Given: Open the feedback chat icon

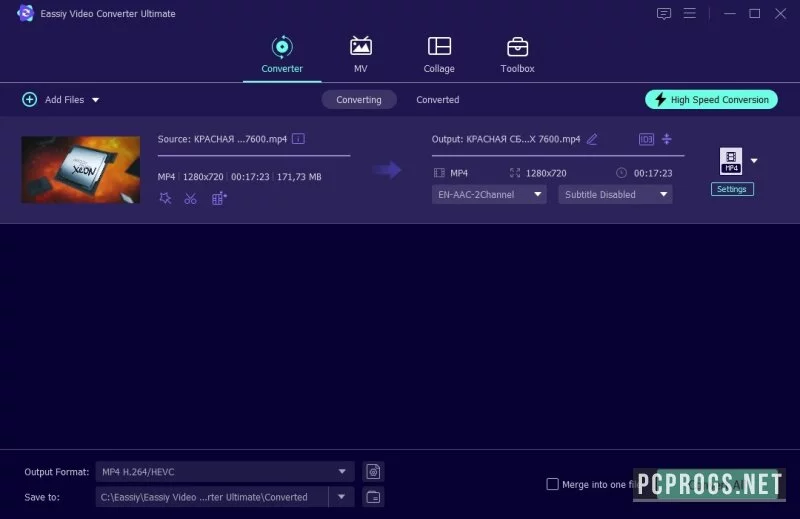Looking at the screenshot, I should pos(663,13).
